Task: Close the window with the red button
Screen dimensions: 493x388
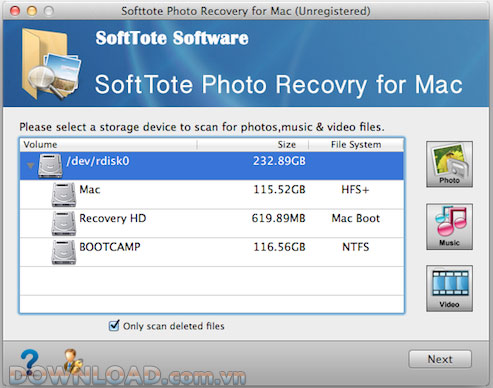Action: pyautogui.click(x=15, y=11)
